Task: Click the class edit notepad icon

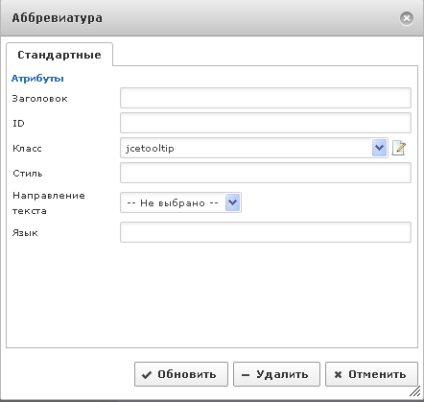Action: [399, 148]
